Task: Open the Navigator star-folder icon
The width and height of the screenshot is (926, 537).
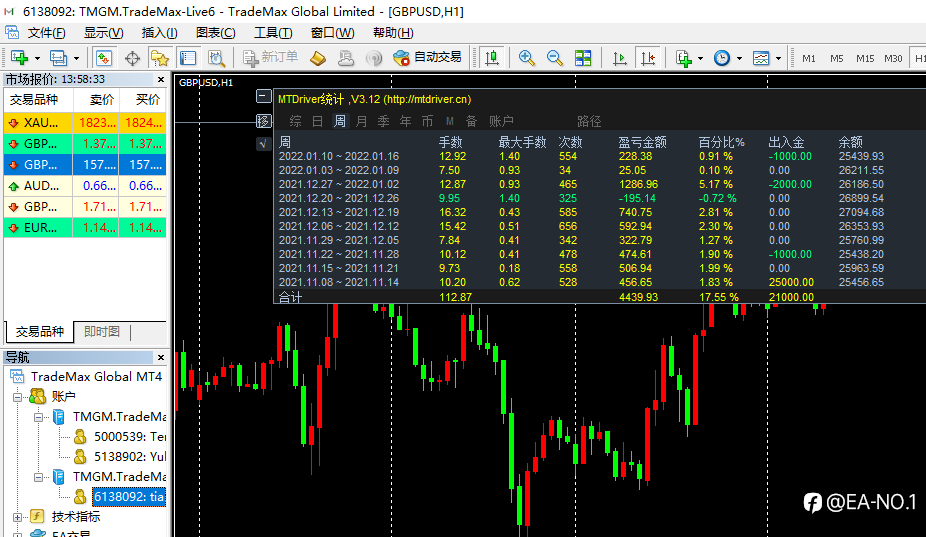Action: click(x=159, y=58)
